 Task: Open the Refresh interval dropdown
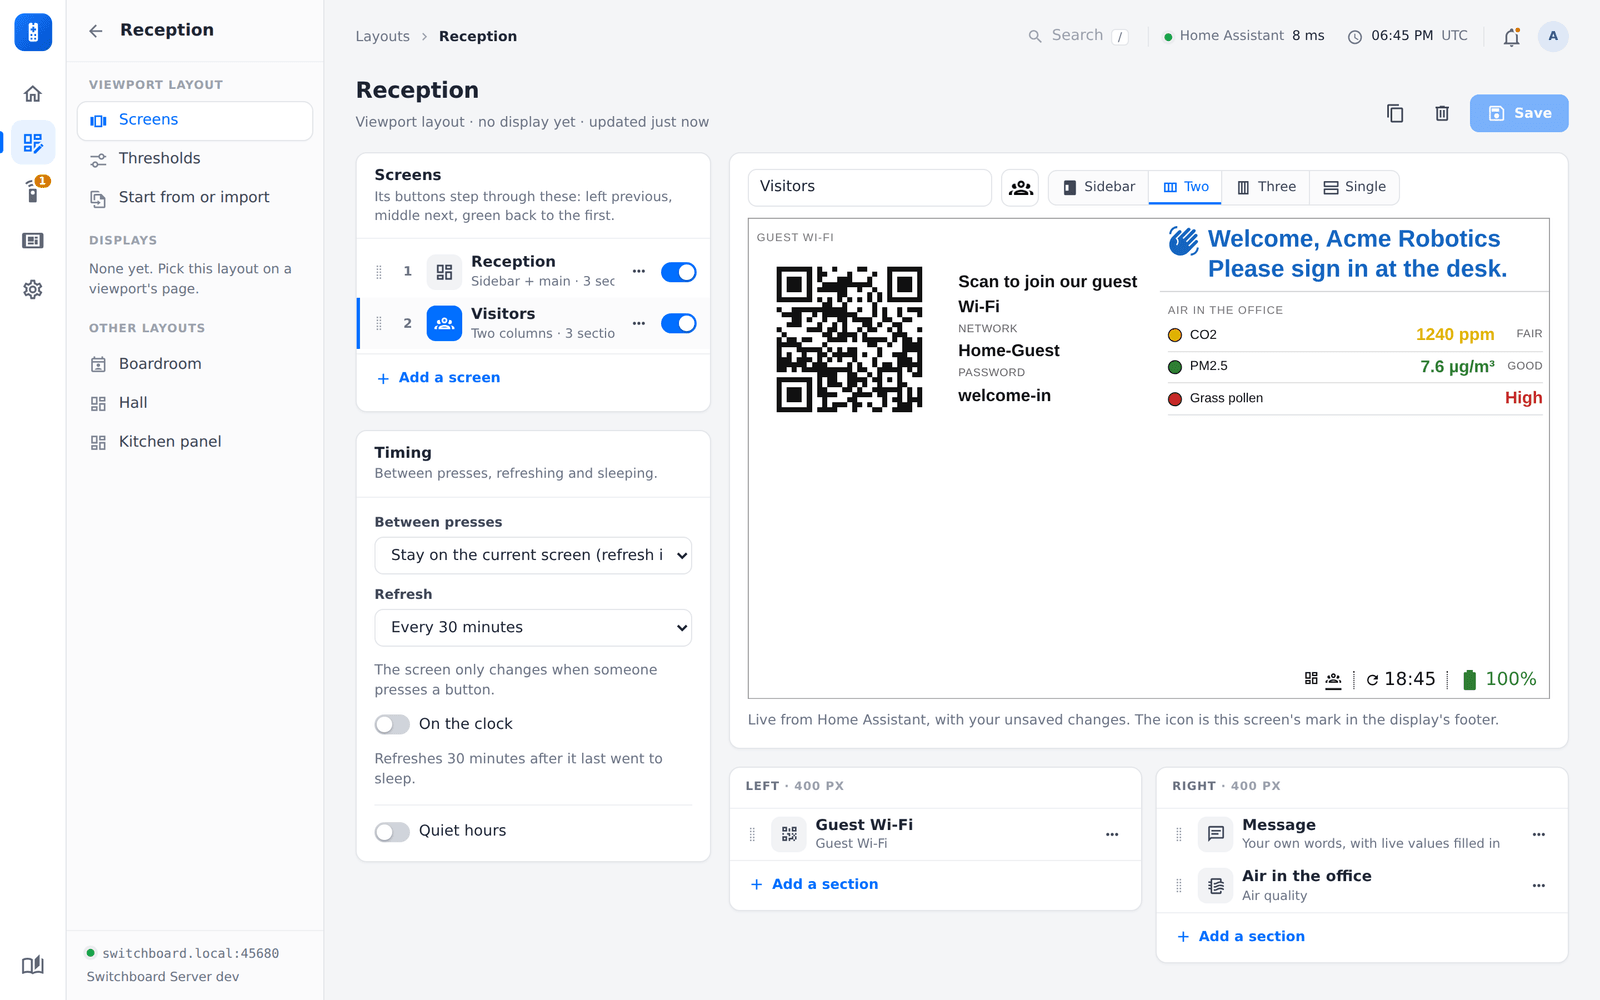tap(533, 628)
